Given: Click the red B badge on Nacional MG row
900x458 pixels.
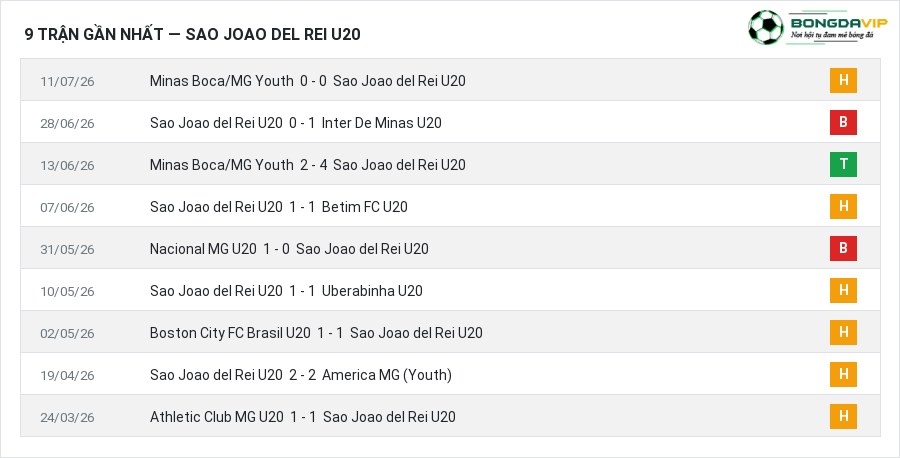Looking at the screenshot, I should 843,248.
